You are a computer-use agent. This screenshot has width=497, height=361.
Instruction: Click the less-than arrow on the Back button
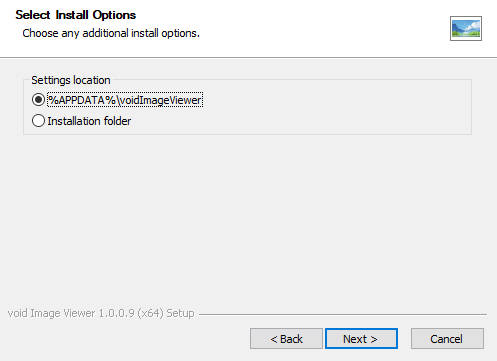[x=274, y=339]
